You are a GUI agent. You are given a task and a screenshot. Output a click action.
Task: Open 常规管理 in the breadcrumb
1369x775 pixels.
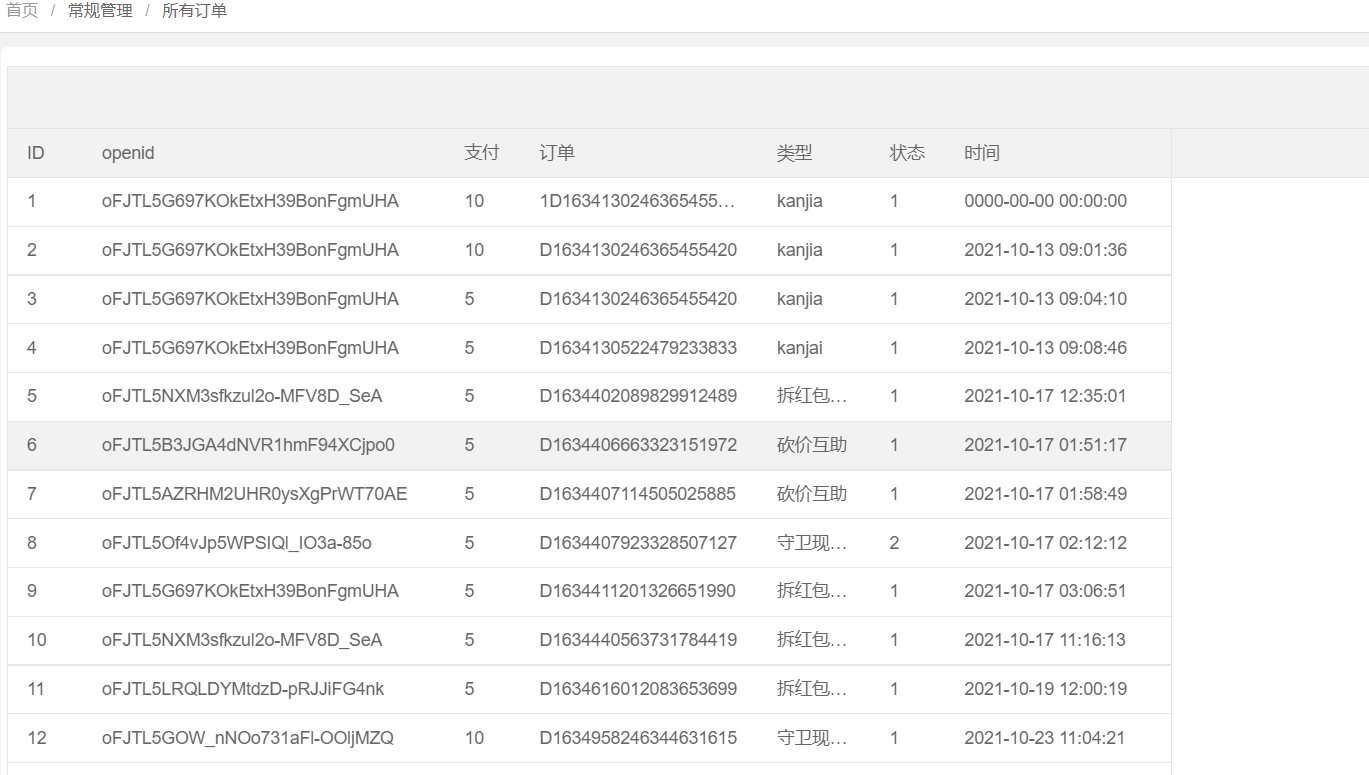click(100, 11)
